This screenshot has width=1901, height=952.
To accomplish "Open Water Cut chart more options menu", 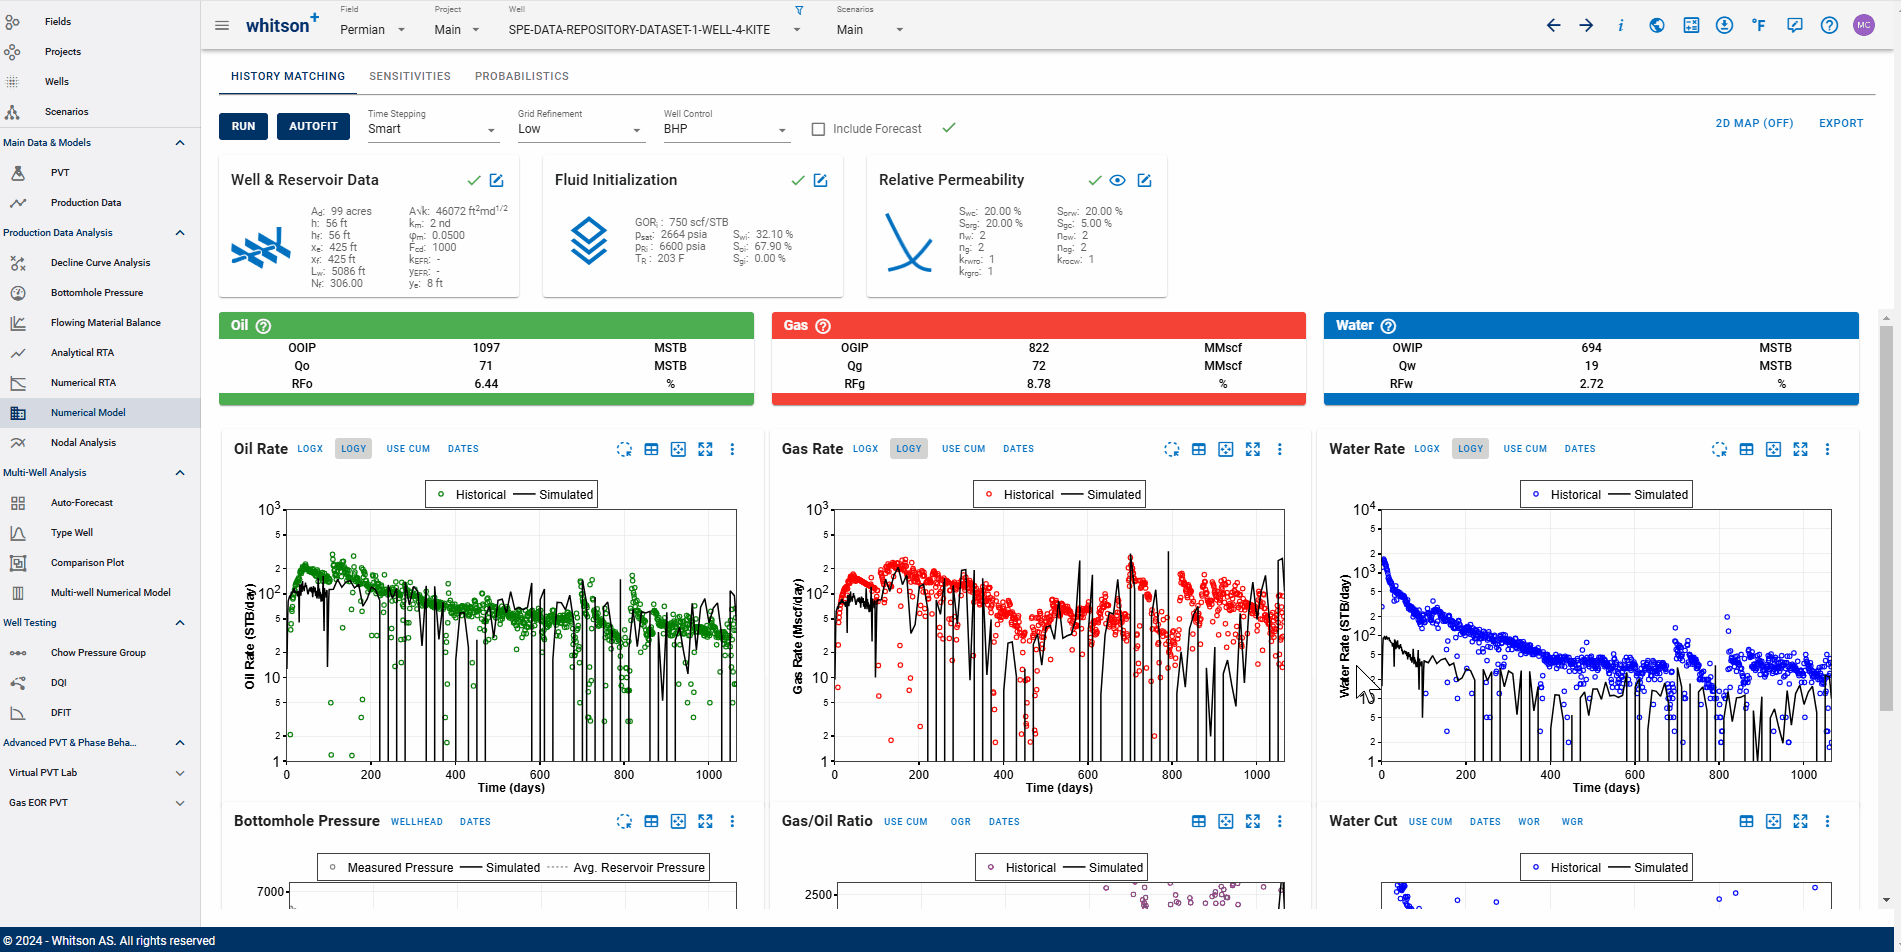I will click(x=1827, y=822).
